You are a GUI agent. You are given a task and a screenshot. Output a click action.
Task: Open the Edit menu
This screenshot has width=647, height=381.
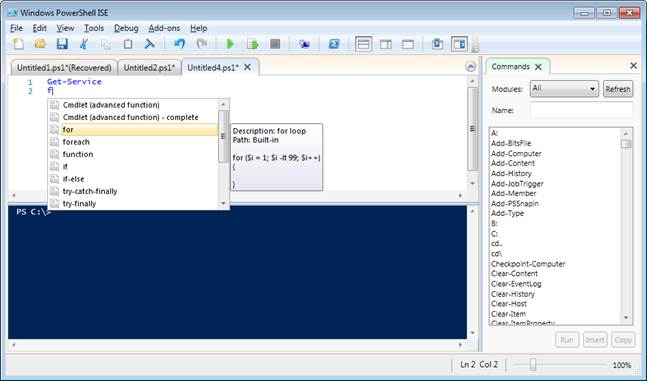coord(40,28)
